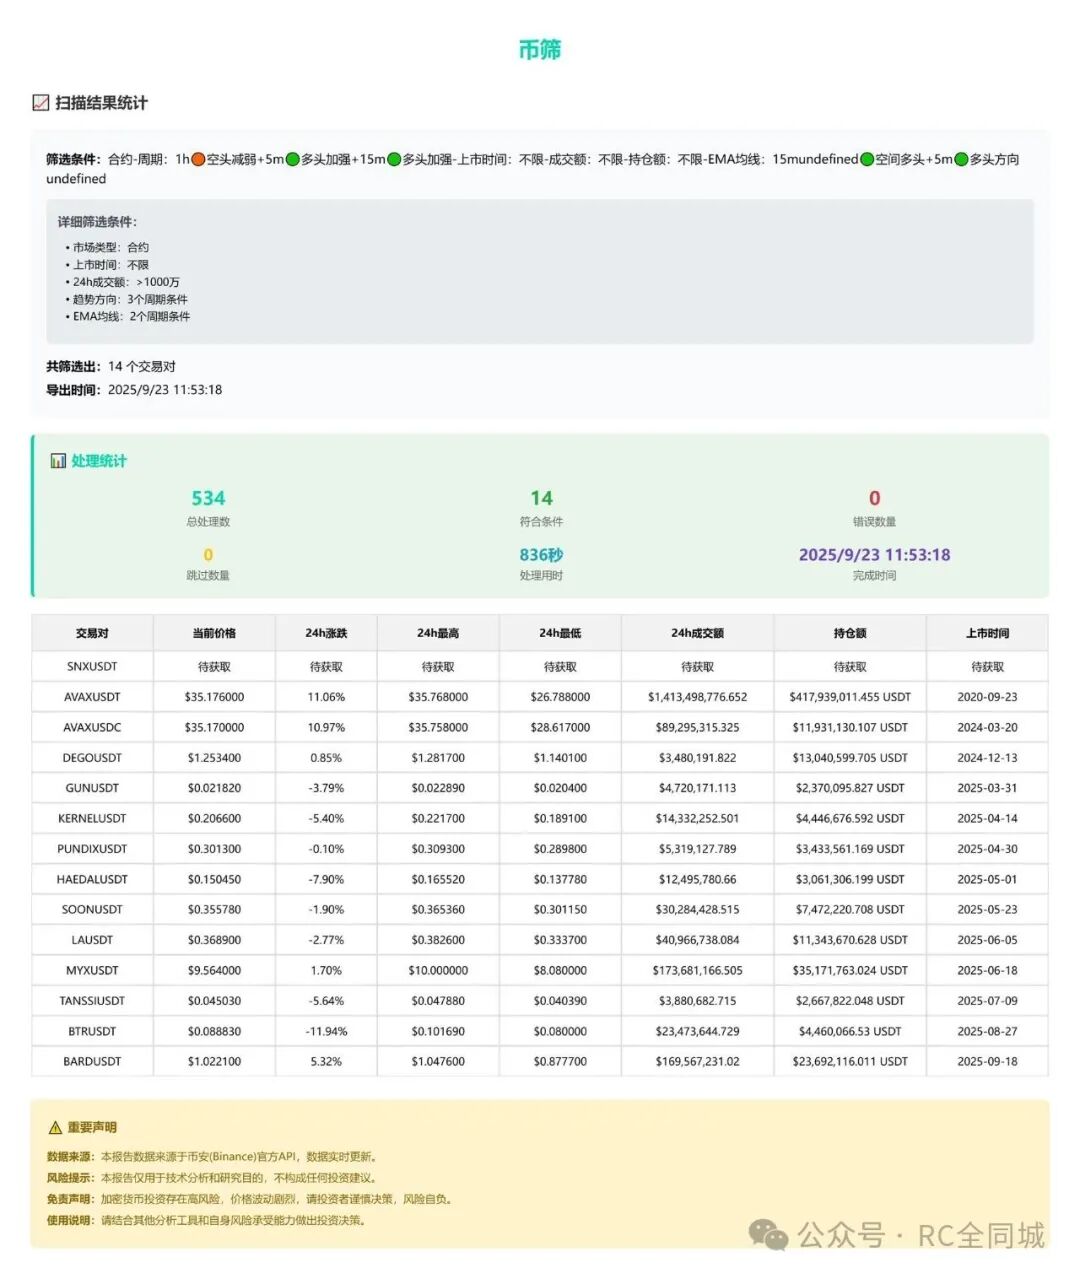Viewport: 1080px width, 1279px height.
Task: Click the 5.32% change for BARDUSDT
Action: tap(326, 1062)
